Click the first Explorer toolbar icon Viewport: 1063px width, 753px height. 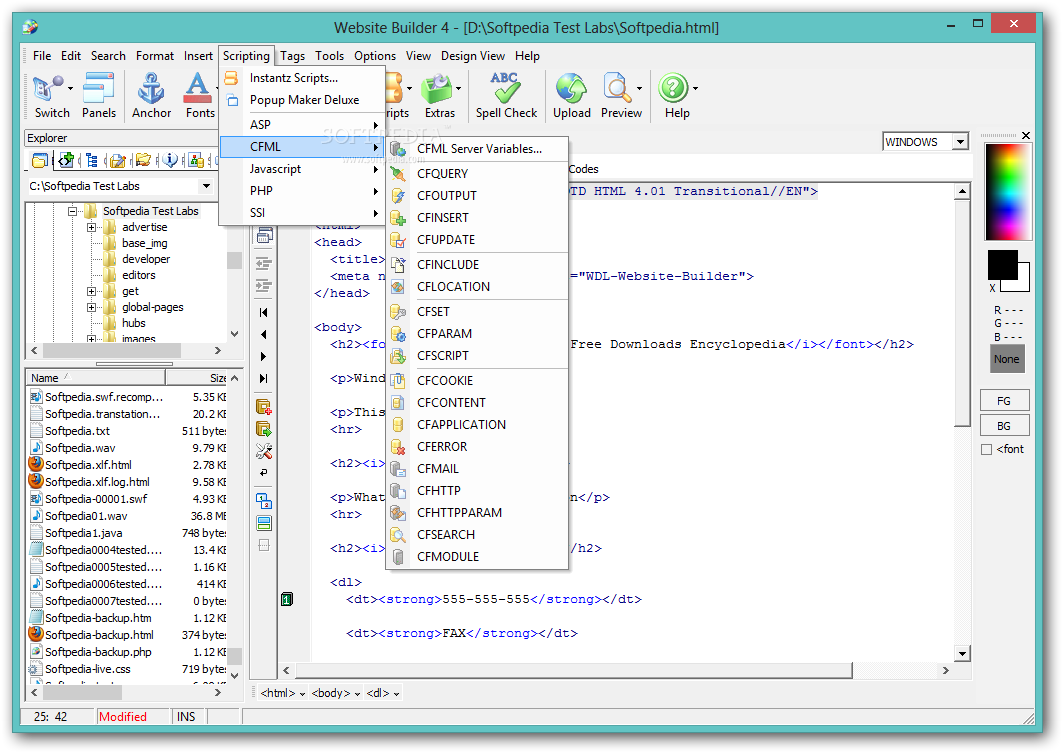(40, 161)
